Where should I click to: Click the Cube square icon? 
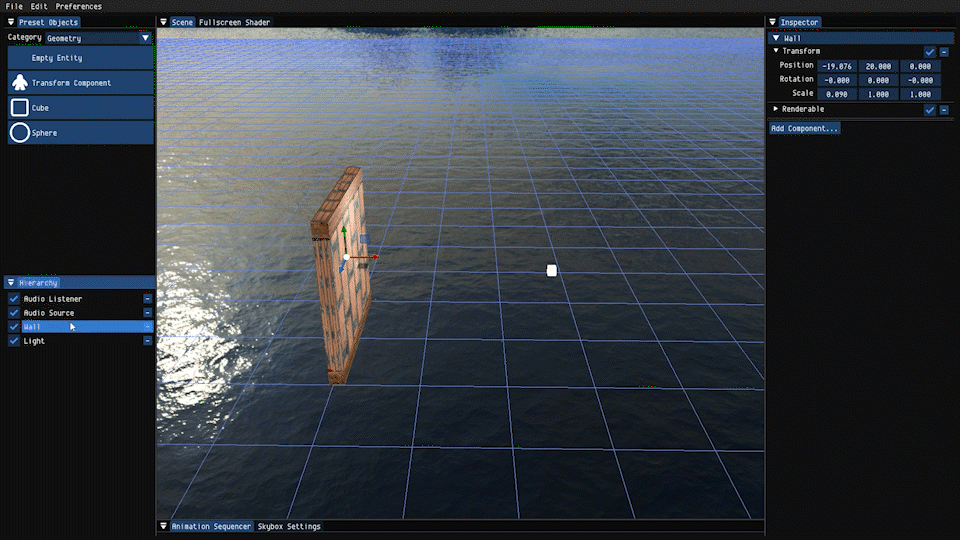tap(20, 108)
